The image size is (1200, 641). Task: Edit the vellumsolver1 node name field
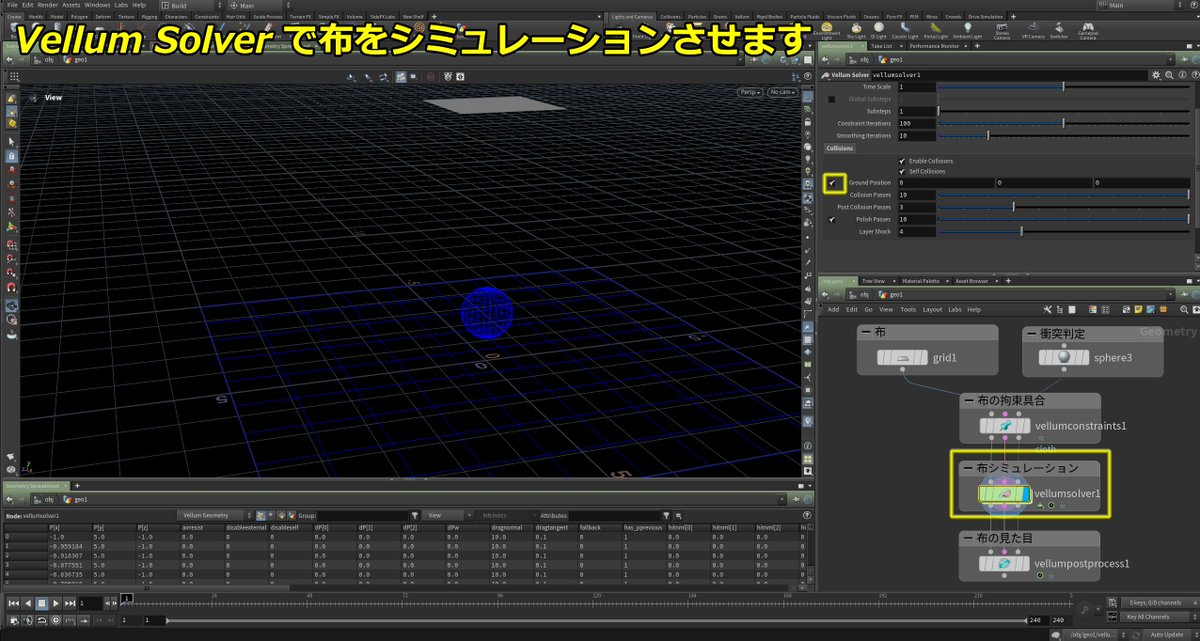(x=1008, y=75)
